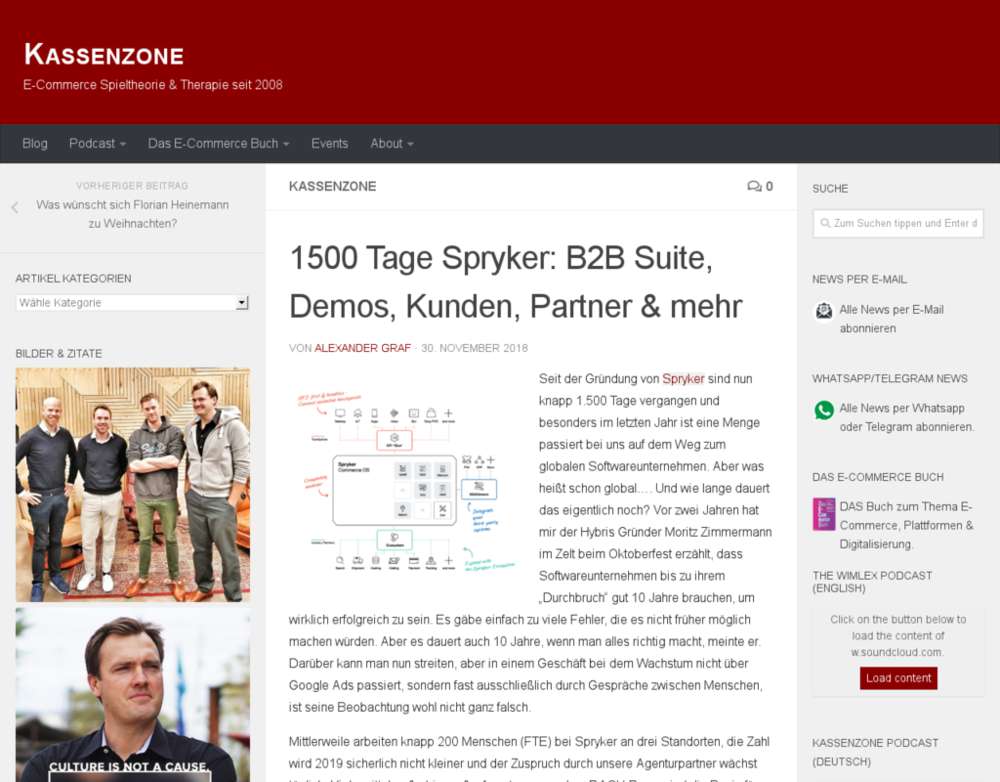Click the Kassenzone site title

[104, 54]
